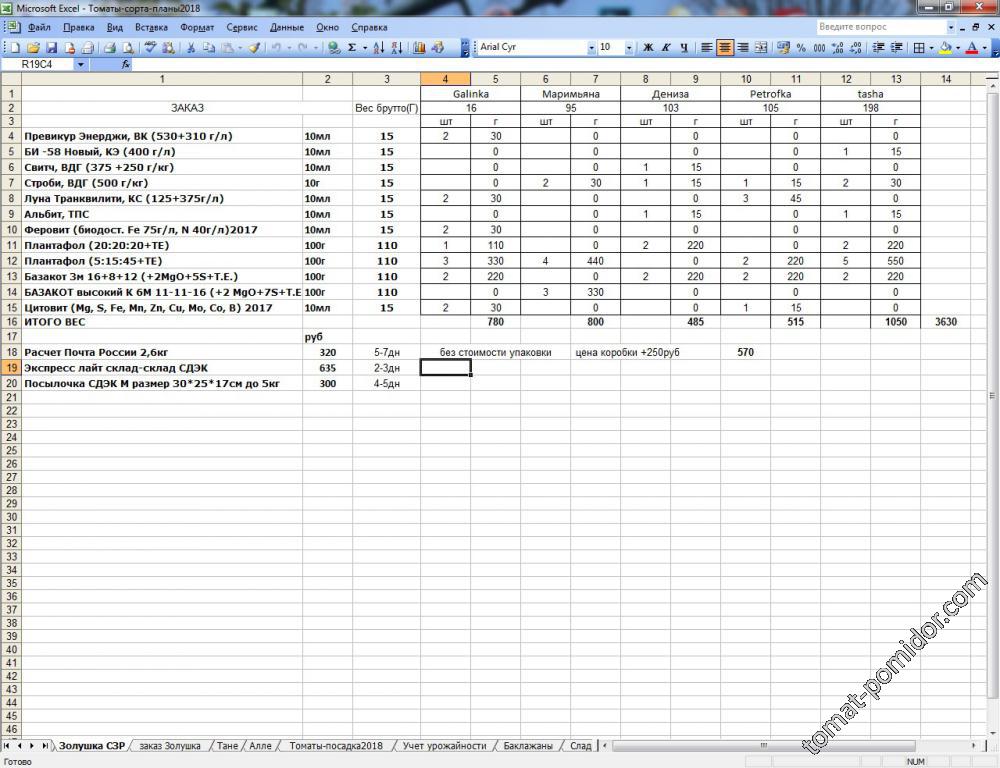Click the fx Insert Function button
This screenshot has height=768, width=1000.
(125, 64)
